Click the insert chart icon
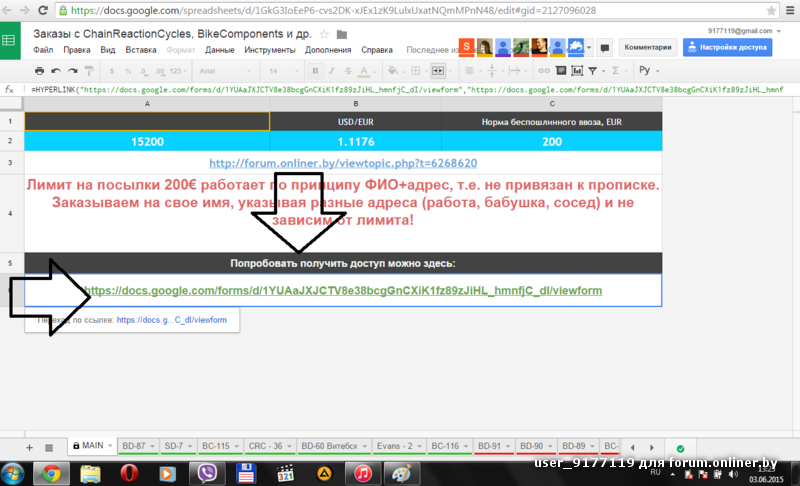The width and height of the screenshot is (800, 486). [x=577, y=71]
